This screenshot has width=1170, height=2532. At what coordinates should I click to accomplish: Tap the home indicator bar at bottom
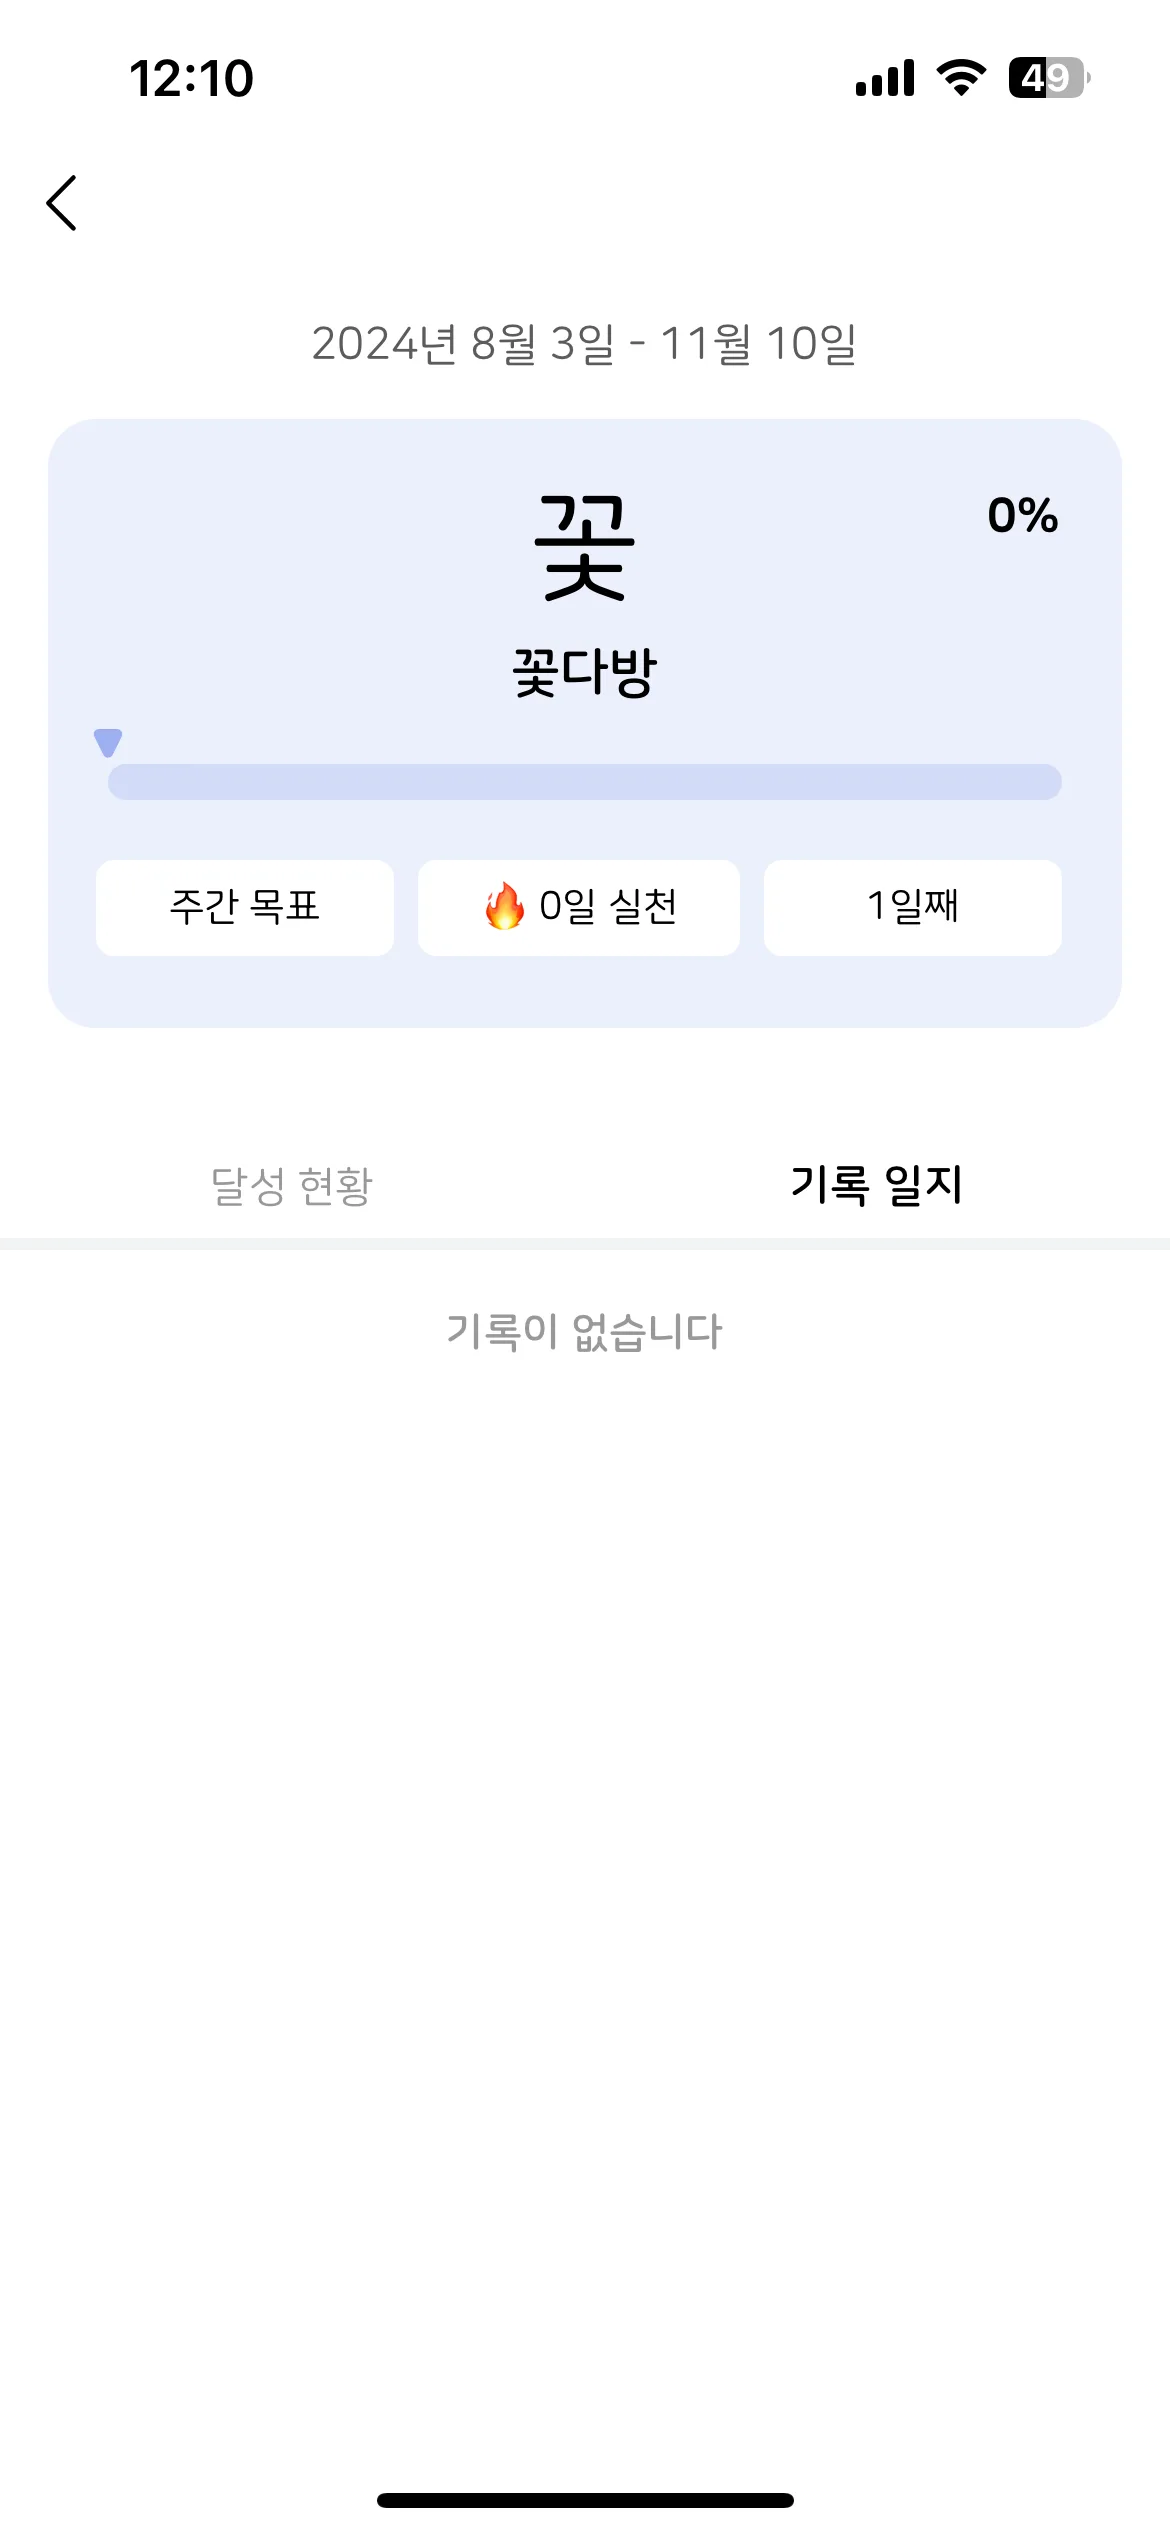(585, 2500)
